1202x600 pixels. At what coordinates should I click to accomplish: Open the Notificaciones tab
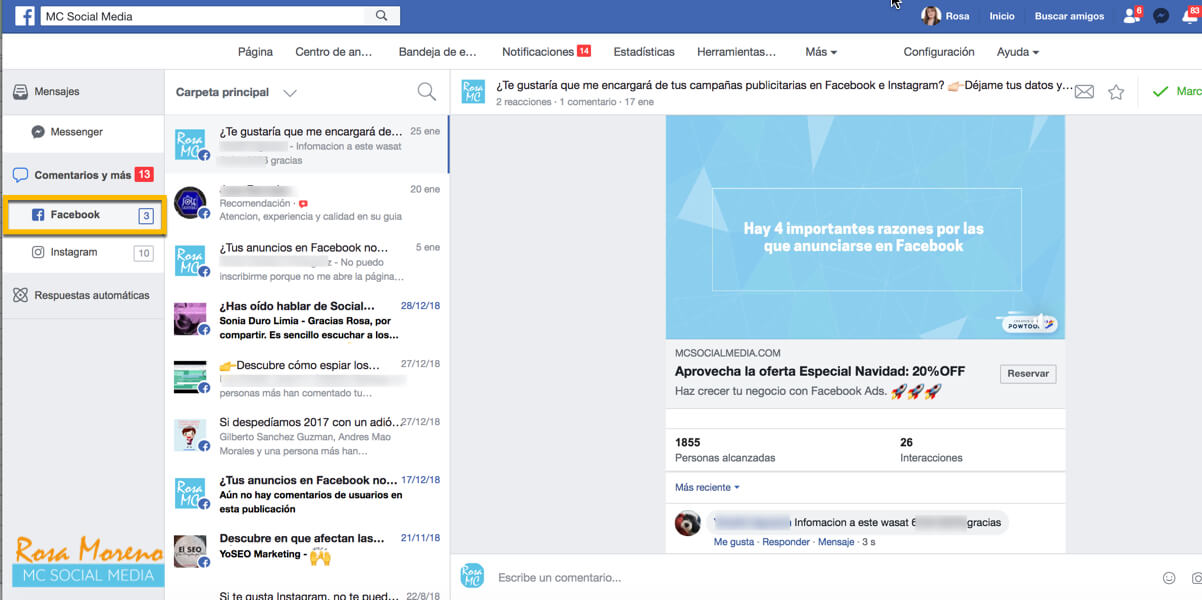coord(537,51)
